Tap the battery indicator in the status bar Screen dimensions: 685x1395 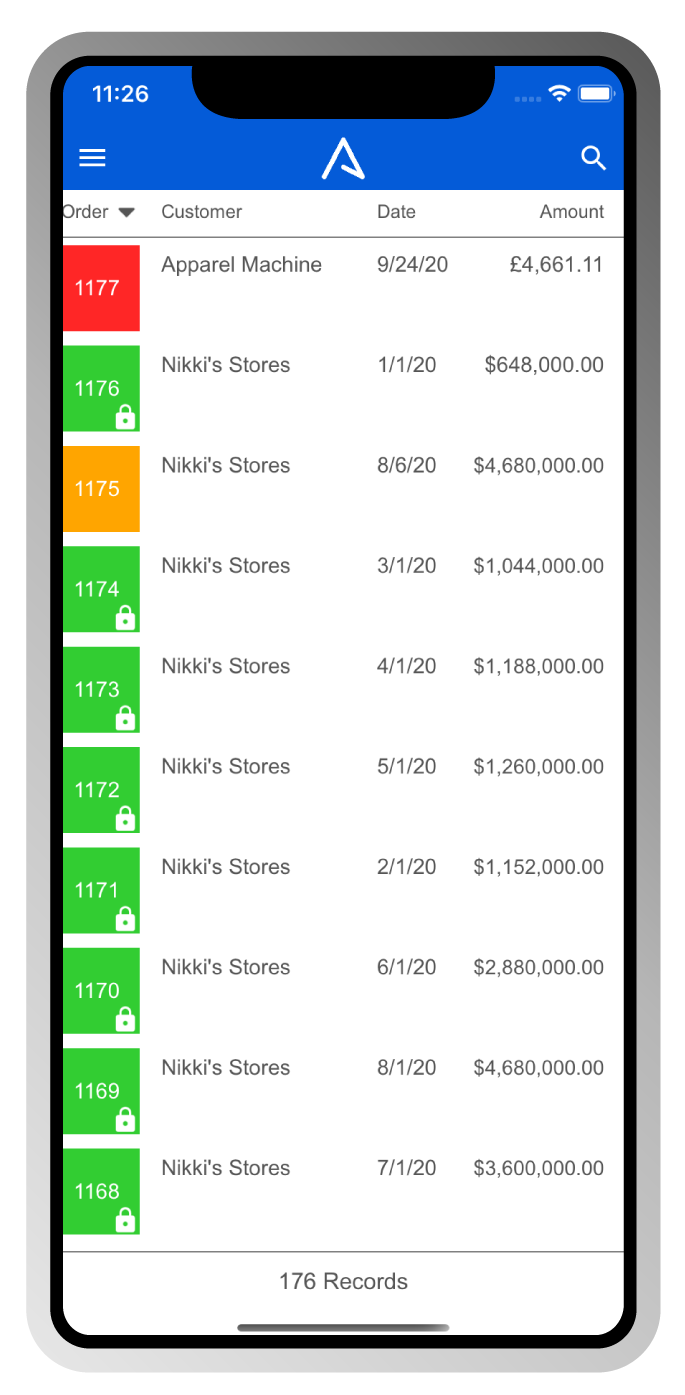pyautogui.click(x=596, y=93)
